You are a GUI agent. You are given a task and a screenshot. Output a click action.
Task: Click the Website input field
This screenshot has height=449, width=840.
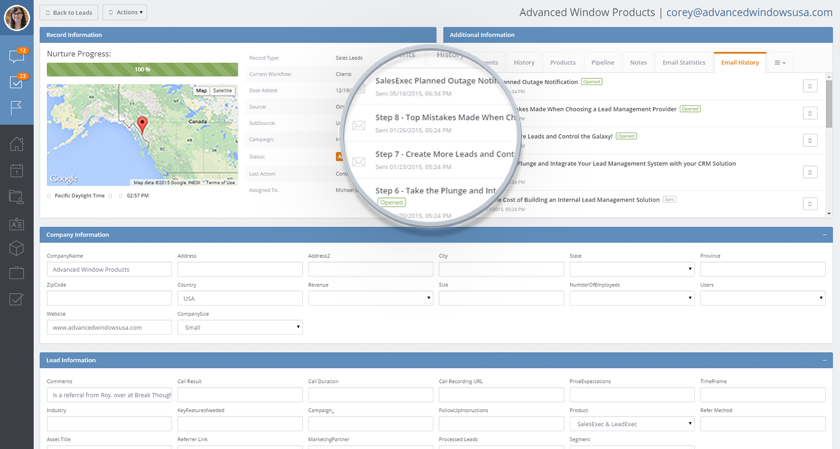109,327
